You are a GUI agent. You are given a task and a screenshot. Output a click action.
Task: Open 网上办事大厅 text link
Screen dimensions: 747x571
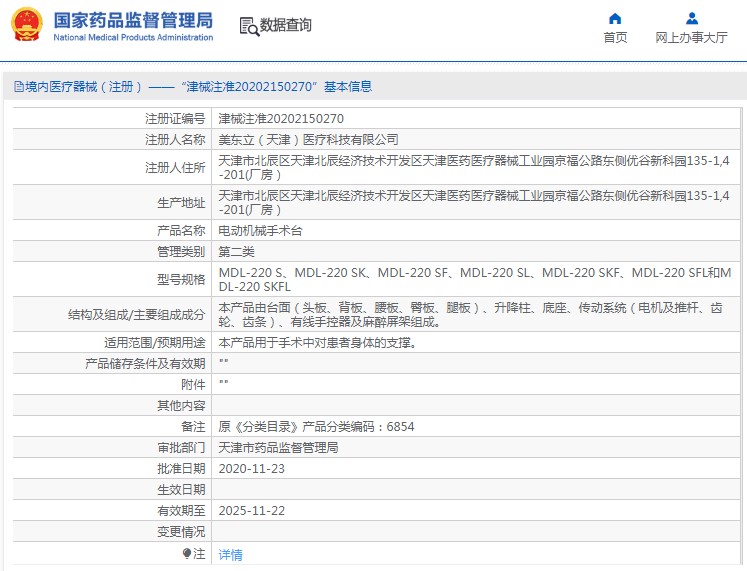pos(691,38)
